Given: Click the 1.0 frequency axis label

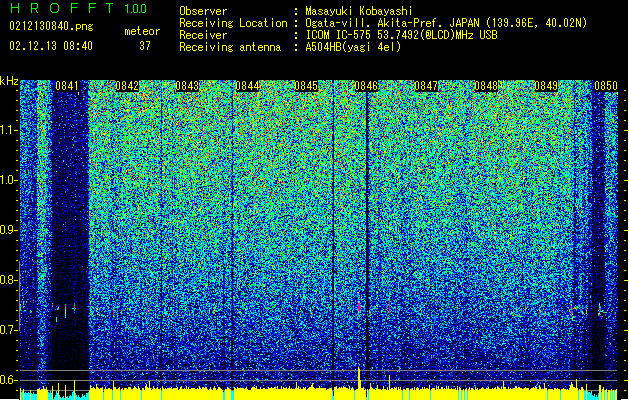Looking at the screenshot, I should click(x=8, y=180).
